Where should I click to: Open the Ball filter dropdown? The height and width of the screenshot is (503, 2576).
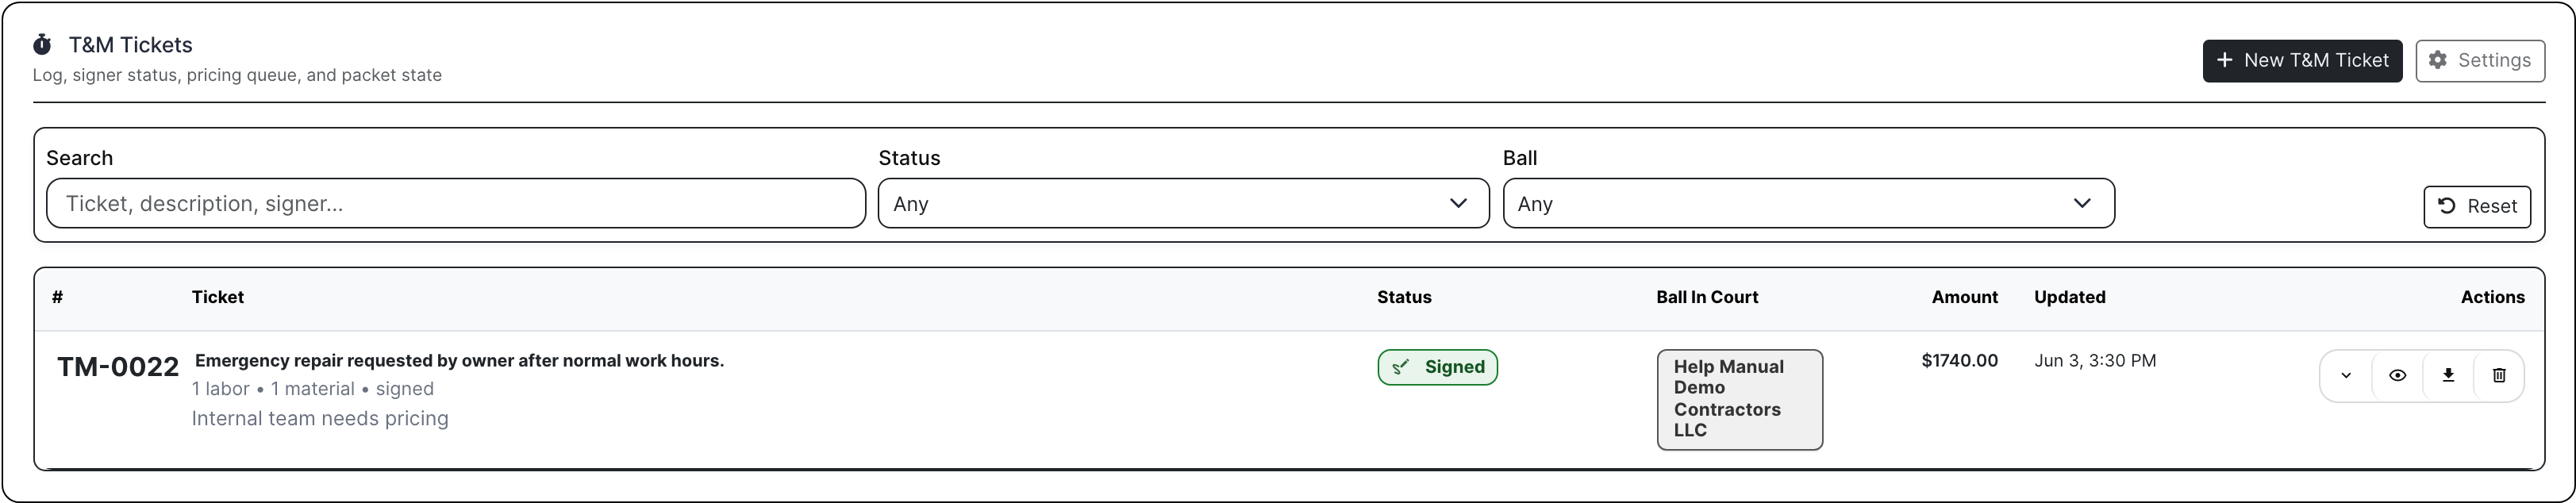[1809, 203]
